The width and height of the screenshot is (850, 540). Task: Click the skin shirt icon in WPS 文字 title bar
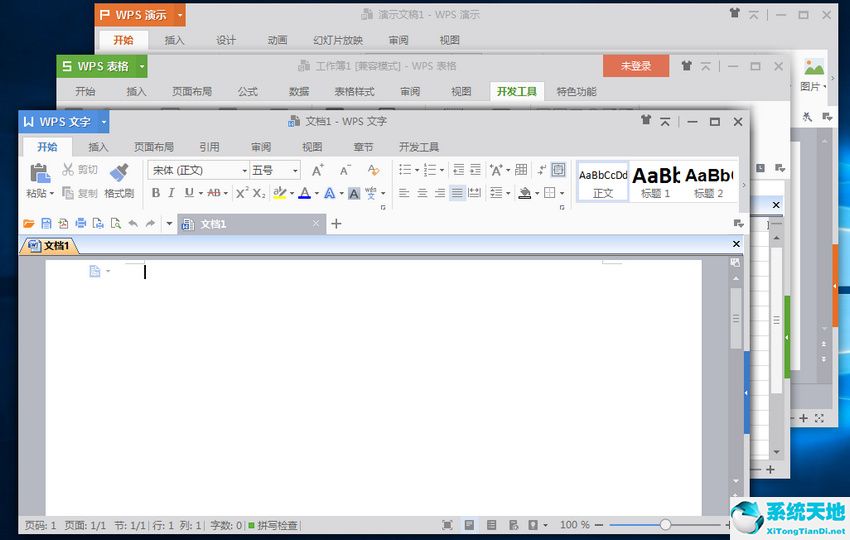(x=646, y=120)
